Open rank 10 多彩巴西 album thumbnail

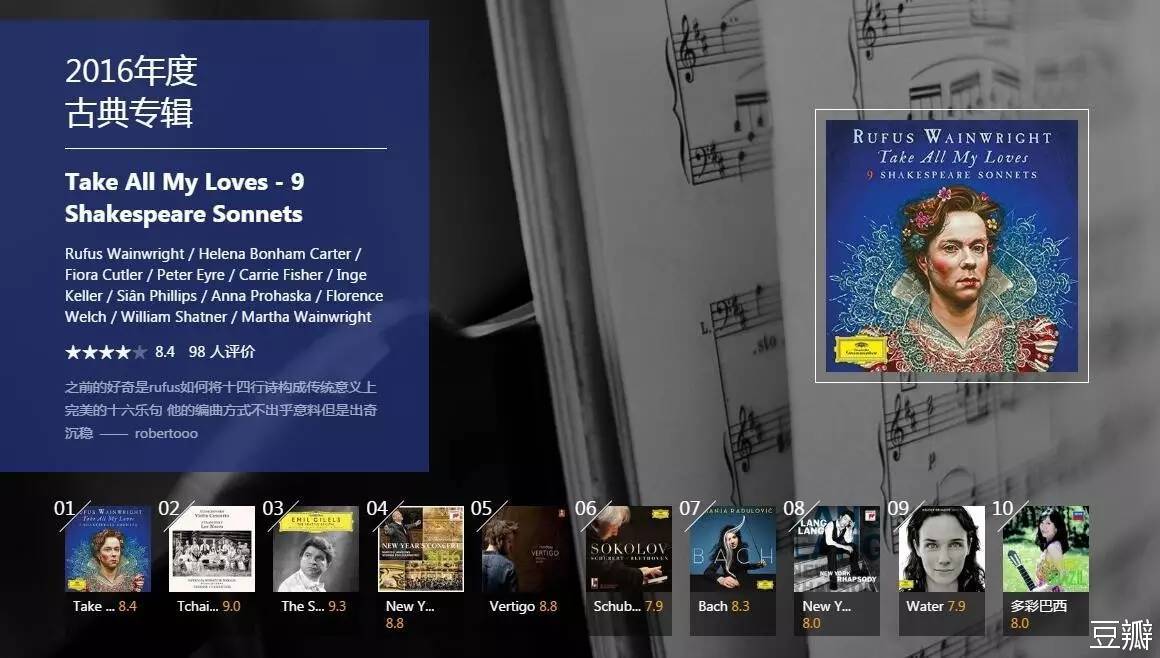pos(1046,549)
